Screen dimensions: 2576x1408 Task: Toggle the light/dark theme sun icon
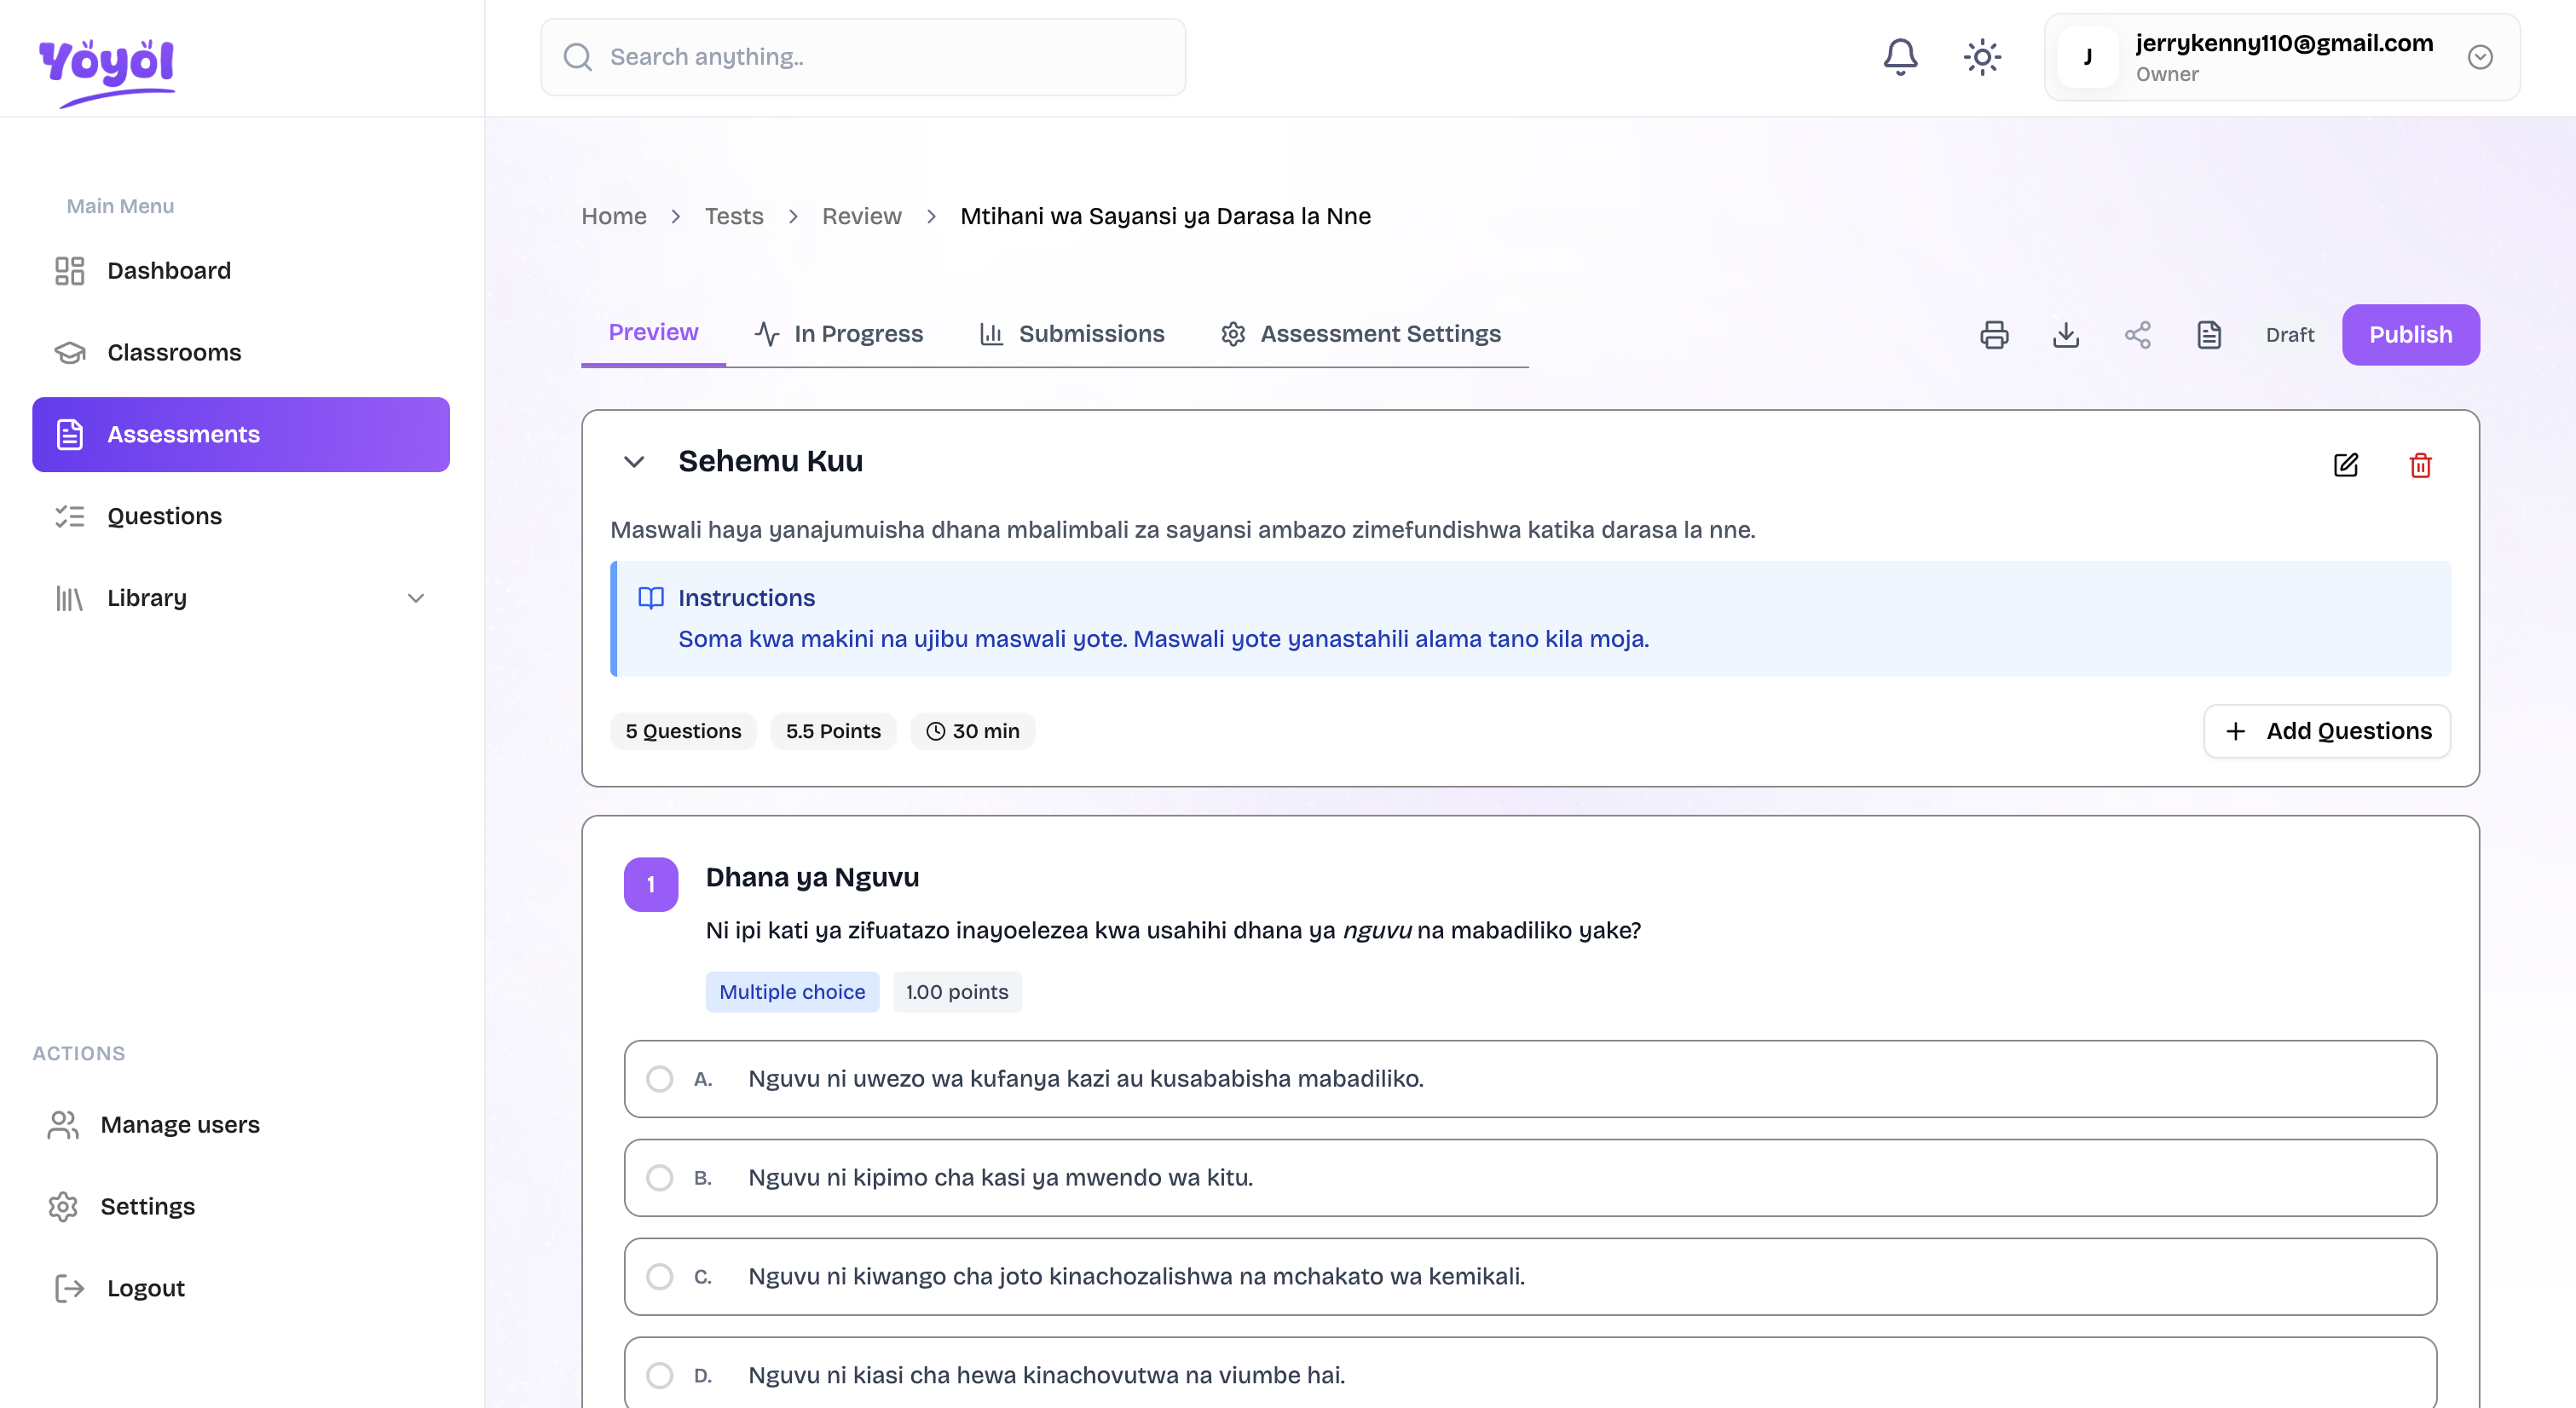1982,57
